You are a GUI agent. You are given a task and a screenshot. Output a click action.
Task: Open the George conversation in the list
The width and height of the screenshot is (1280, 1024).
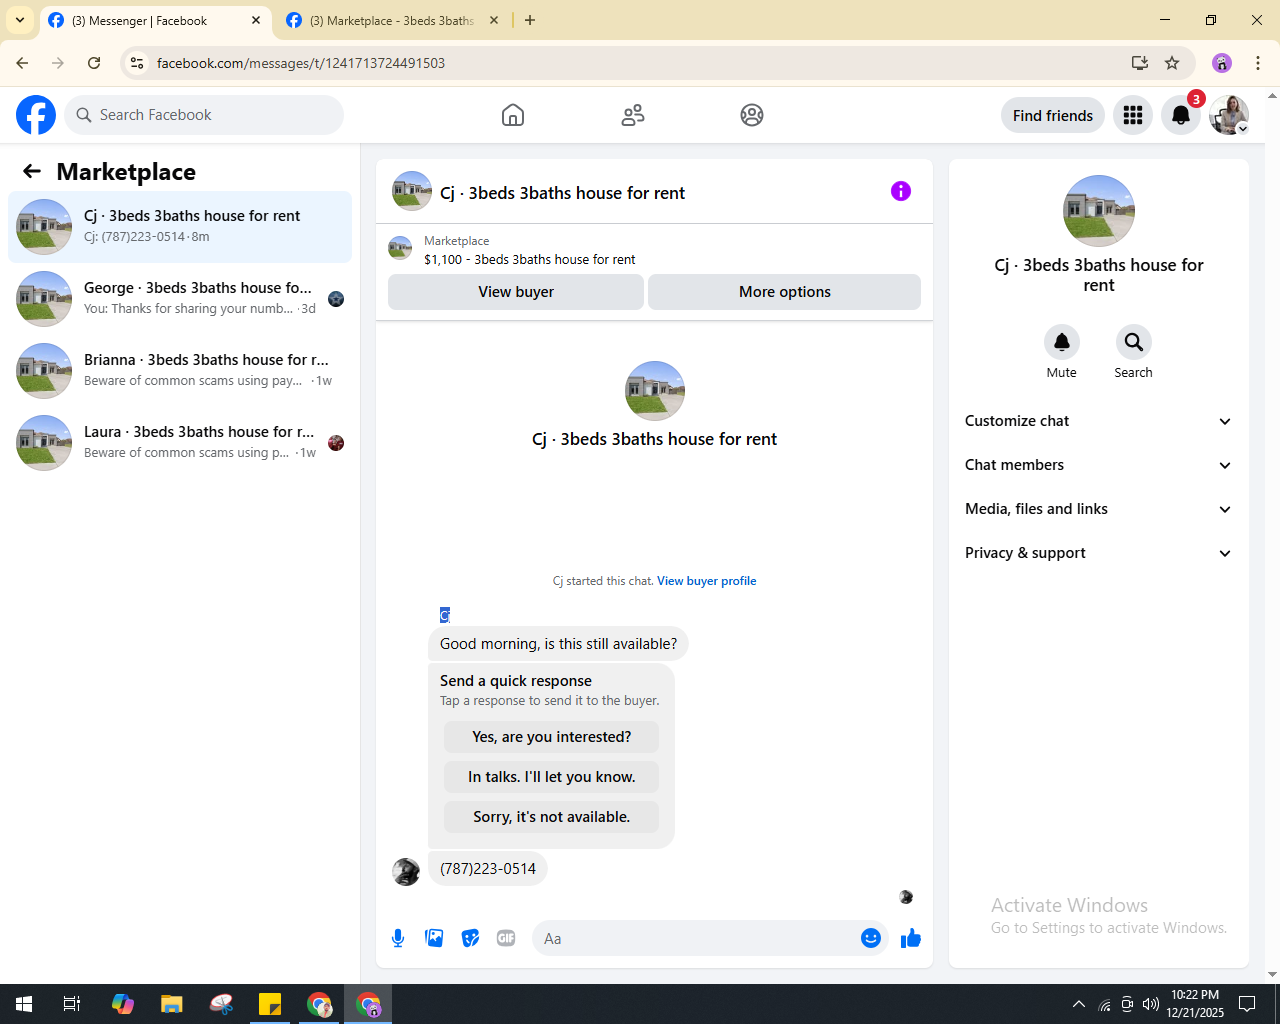(x=180, y=299)
